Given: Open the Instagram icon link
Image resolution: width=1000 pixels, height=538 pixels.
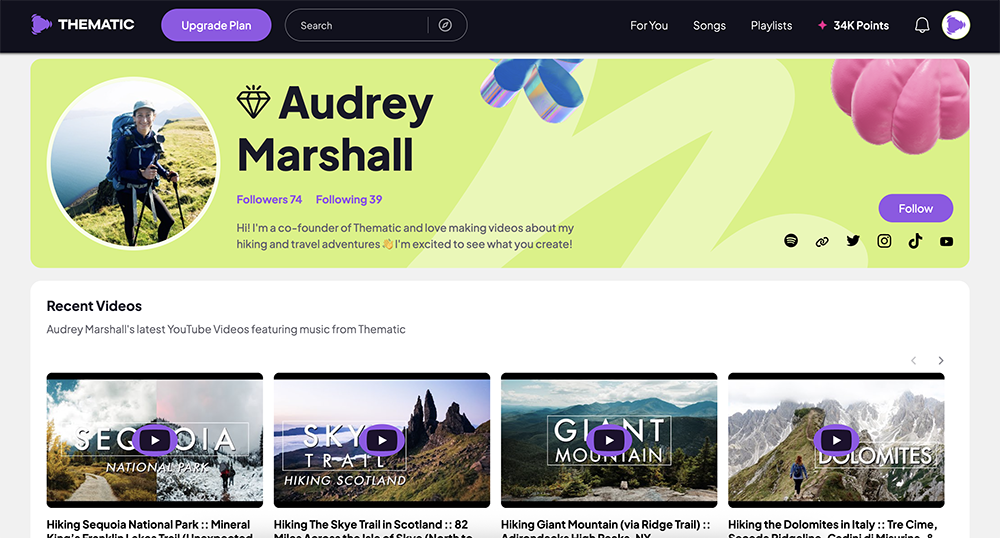Looking at the screenshot, I should pyautogui.click(x=884, y=240).
